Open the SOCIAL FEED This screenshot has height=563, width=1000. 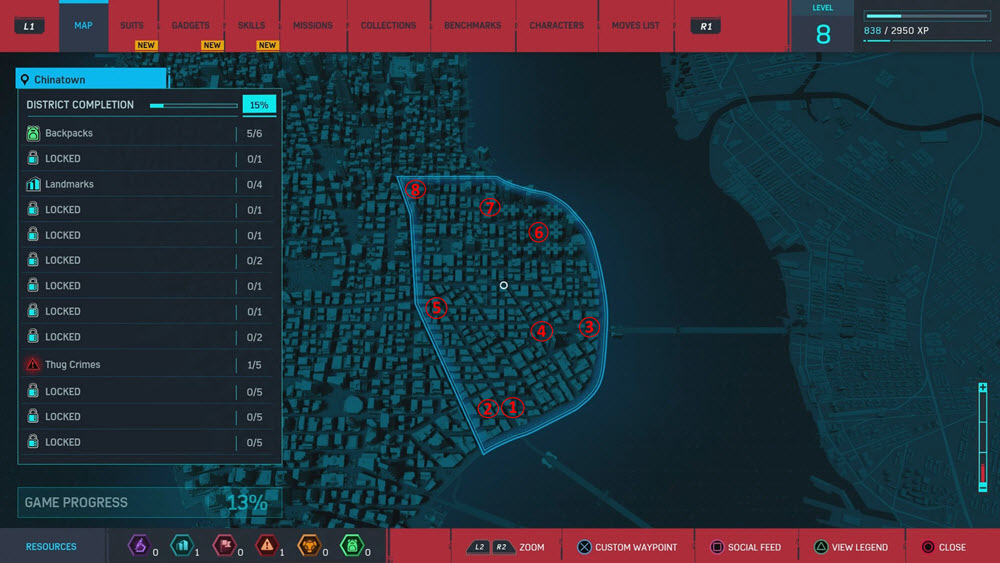754,547
